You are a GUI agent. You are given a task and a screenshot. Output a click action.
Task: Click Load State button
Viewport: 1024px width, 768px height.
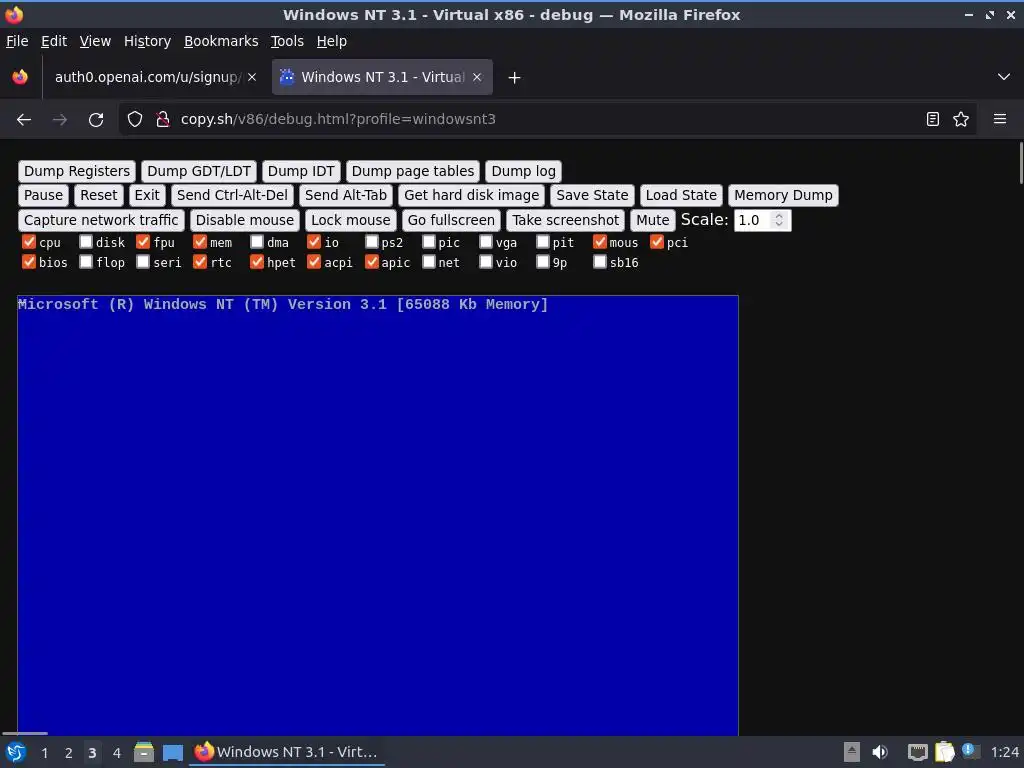(681, 195)
